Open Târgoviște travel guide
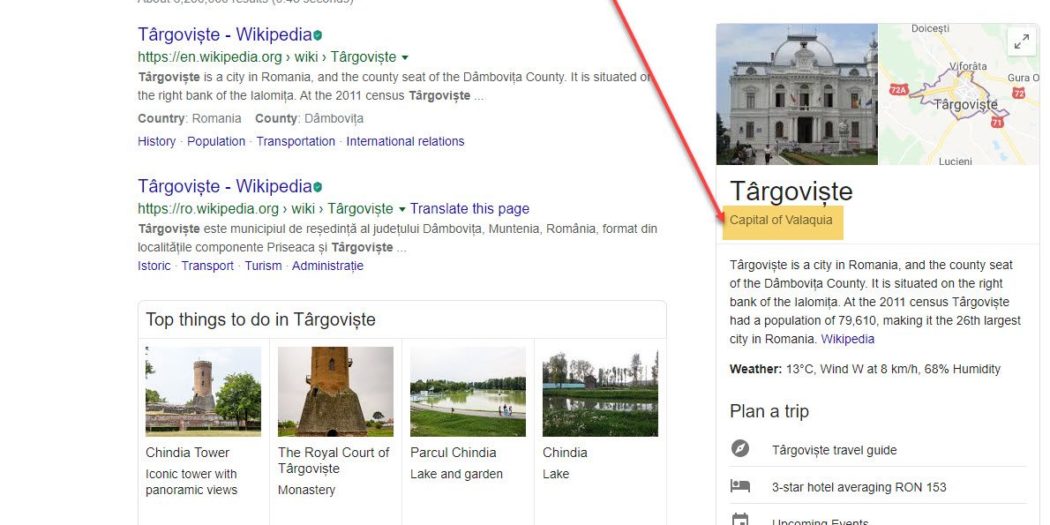Viewport: 1050px width, 525px height. (x=834, y=450)
